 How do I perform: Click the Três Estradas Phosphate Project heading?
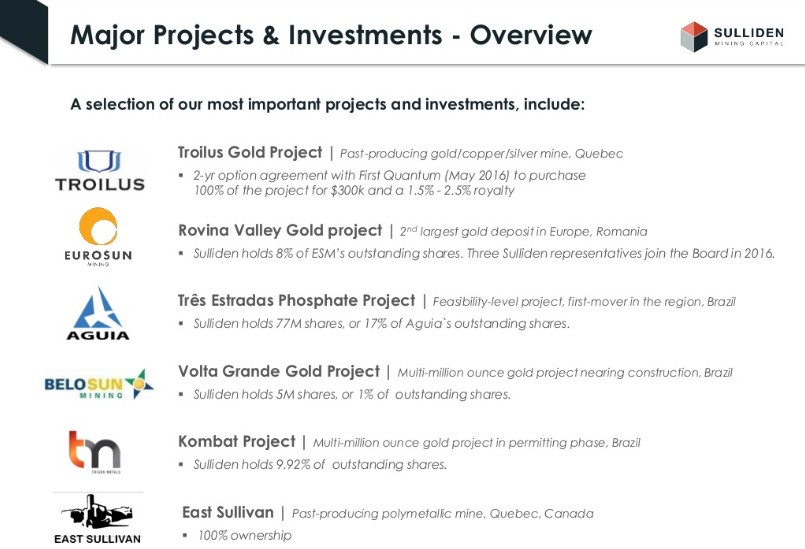pyautogui.click(x=296, y=301)
